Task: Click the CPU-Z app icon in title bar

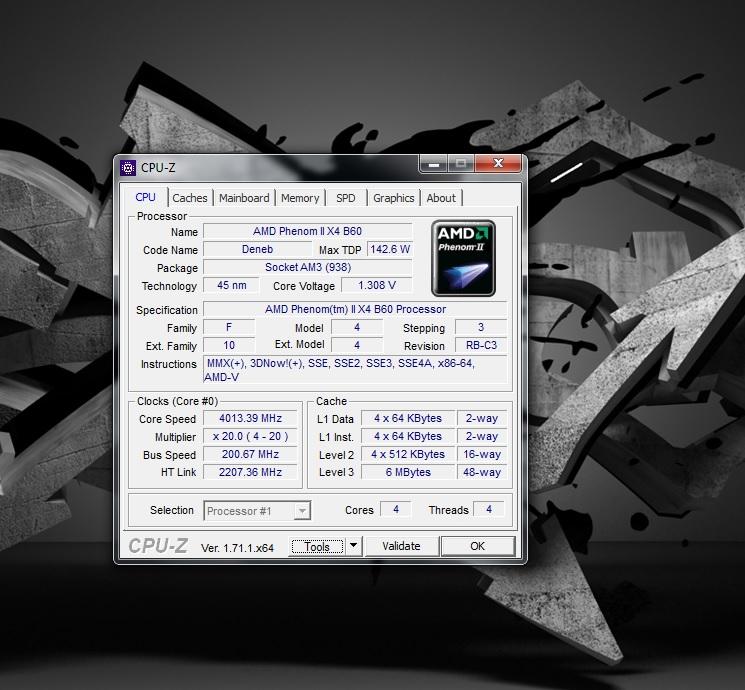Action: (x=128, y=167)
